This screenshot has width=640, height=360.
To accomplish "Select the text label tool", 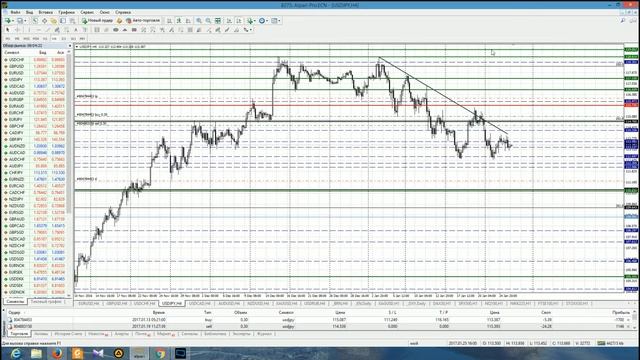I will 85,30.
